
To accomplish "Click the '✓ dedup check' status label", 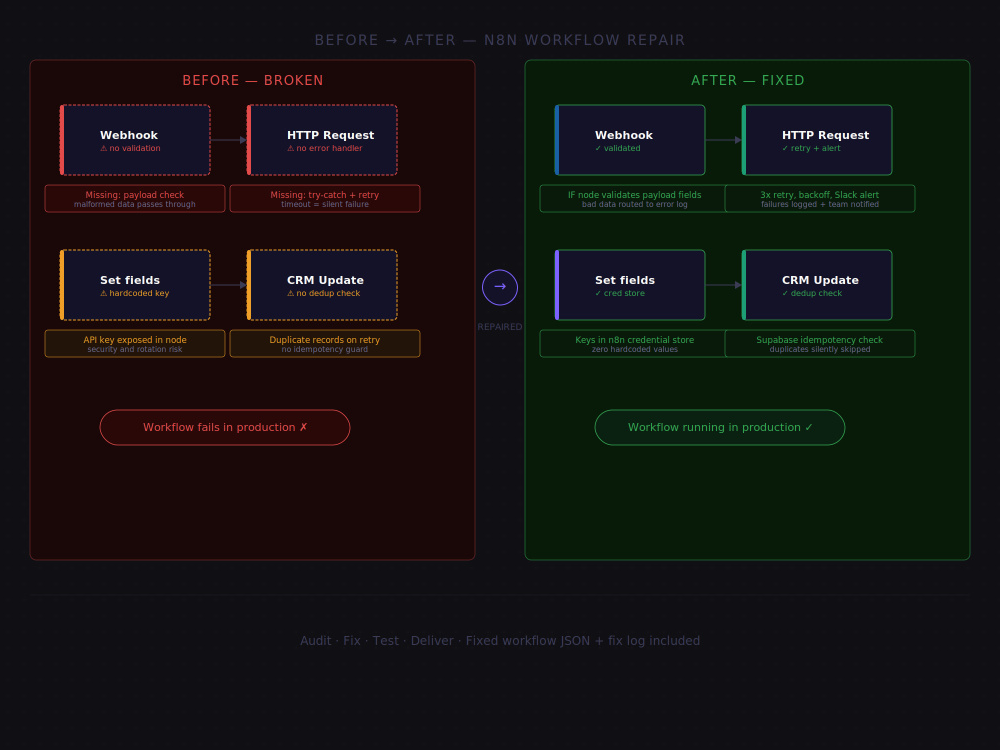I will pos(811,293).
